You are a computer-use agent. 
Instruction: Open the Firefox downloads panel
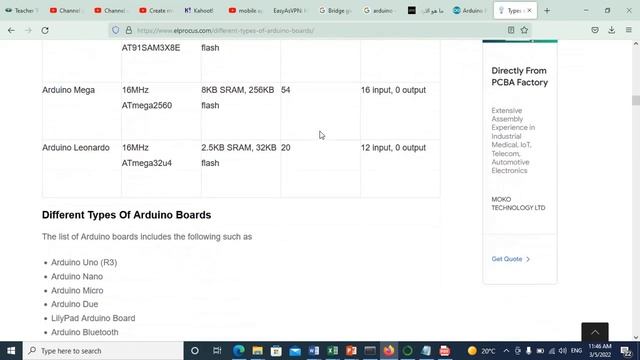611,30
